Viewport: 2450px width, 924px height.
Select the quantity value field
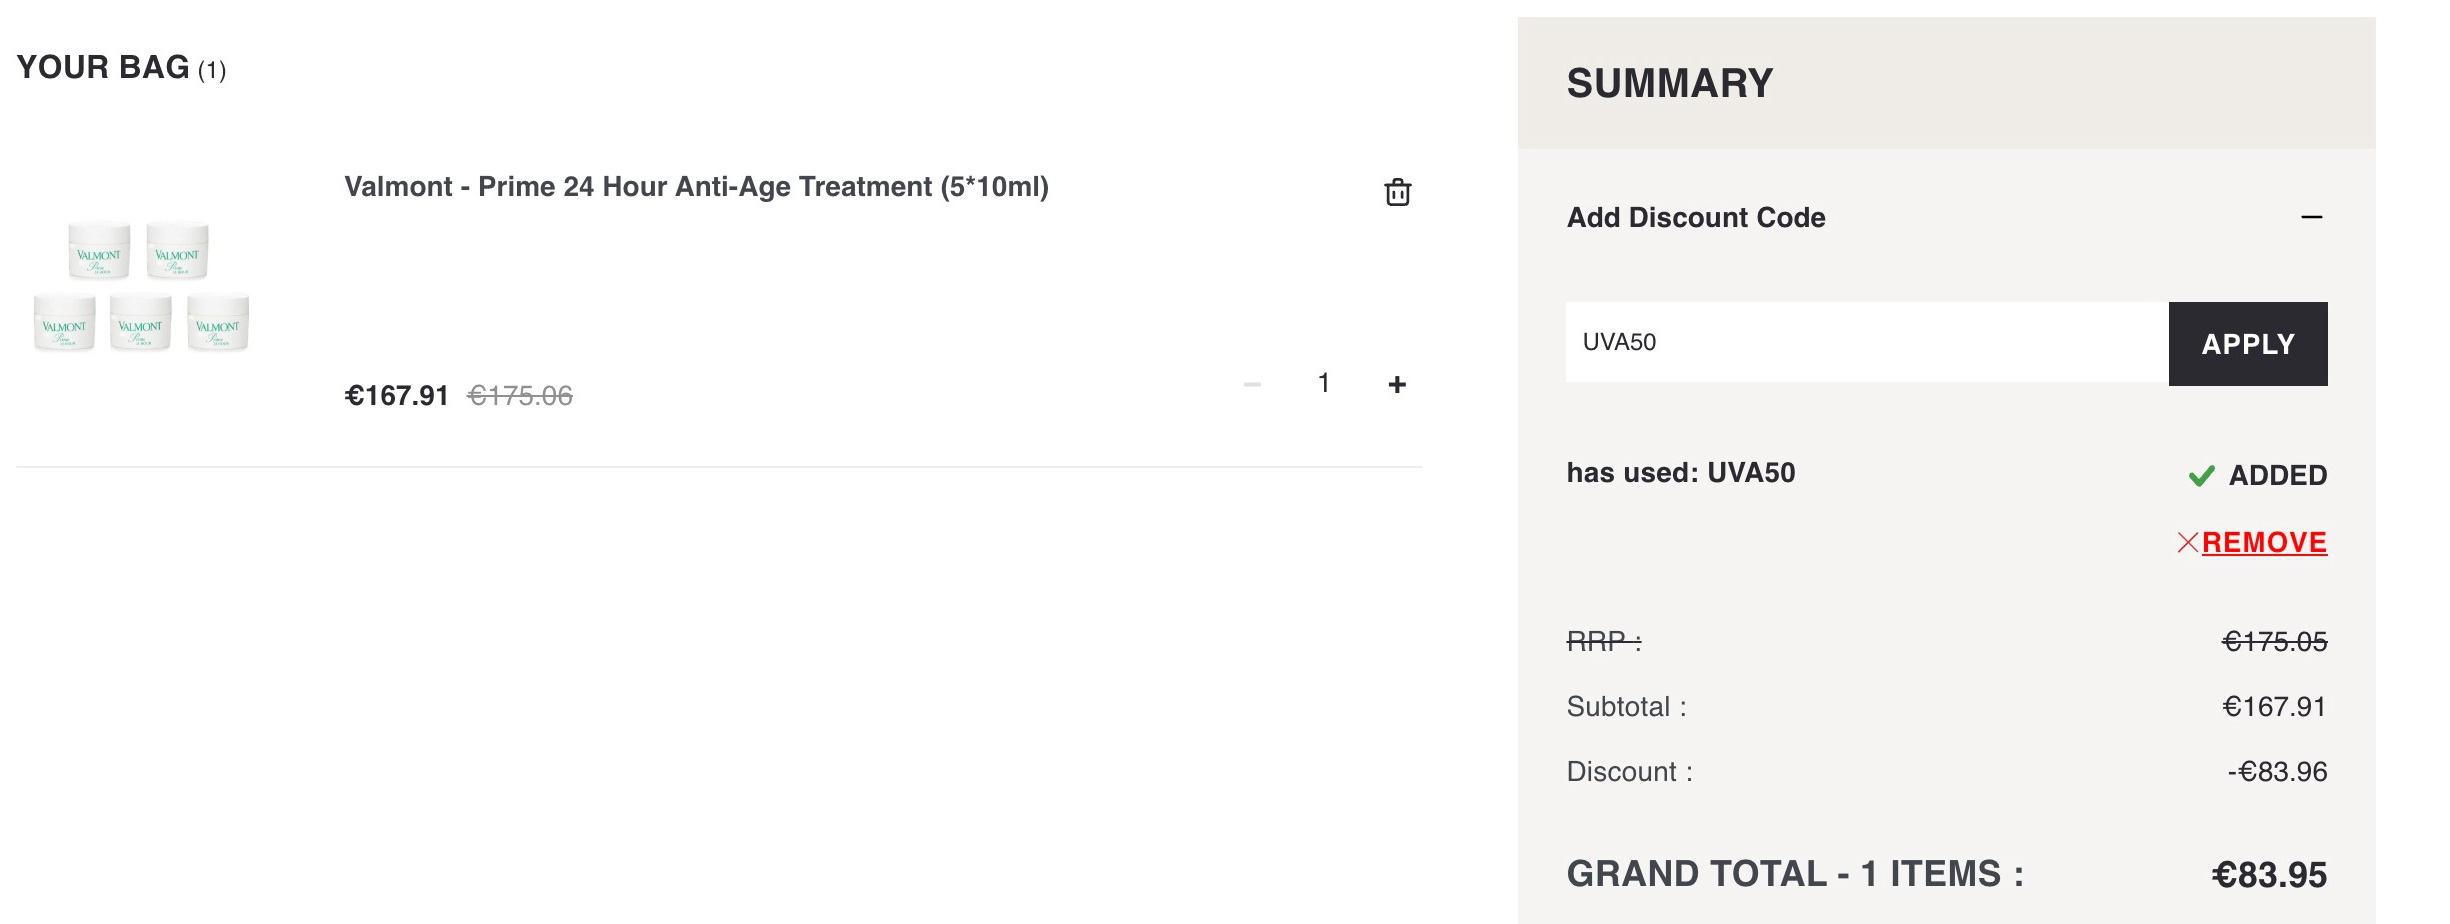click(x=1323, y=383)
